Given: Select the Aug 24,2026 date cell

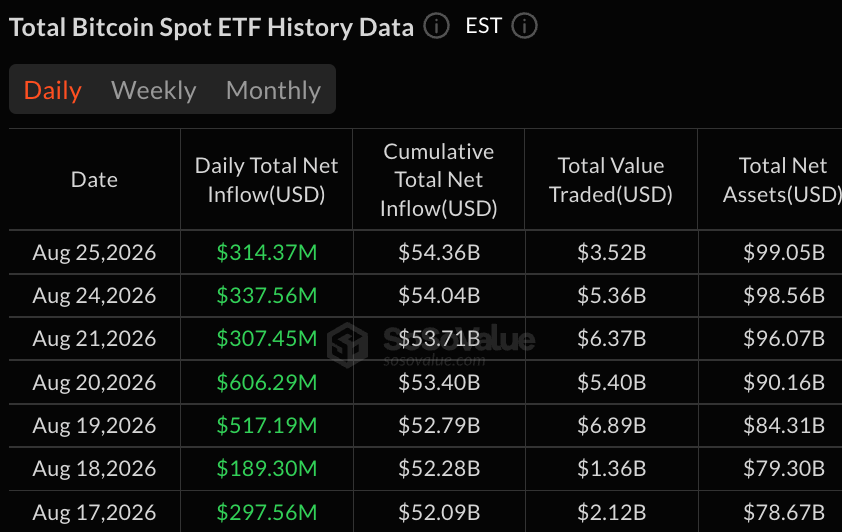Looking at the screenshot, I should point(95,295).
